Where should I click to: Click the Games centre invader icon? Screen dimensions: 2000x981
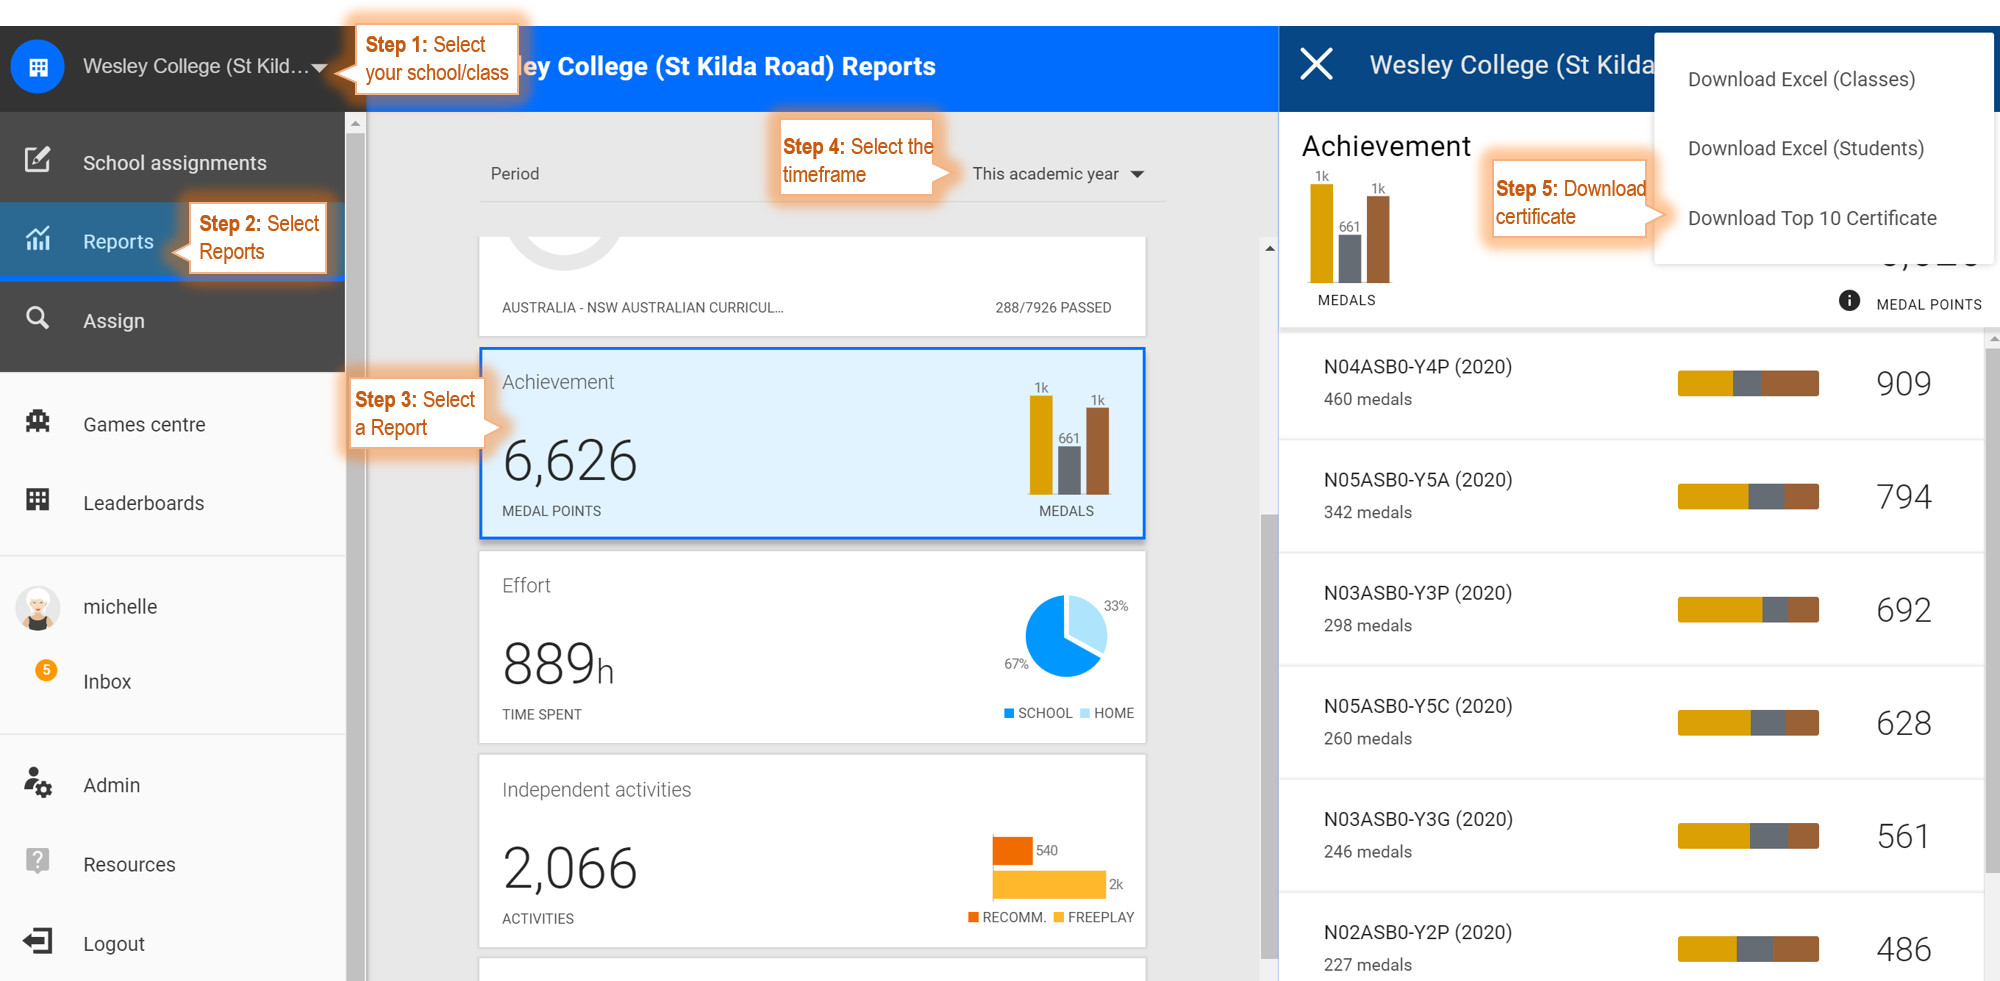38,421
